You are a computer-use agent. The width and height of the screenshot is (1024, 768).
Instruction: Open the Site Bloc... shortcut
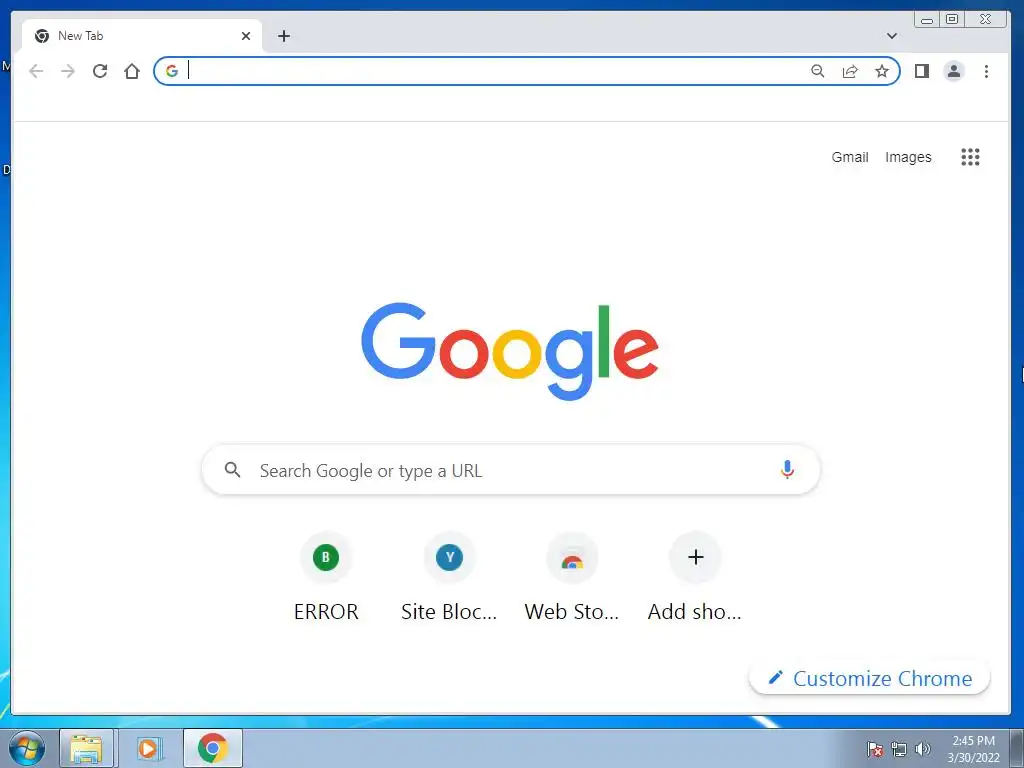pyautogui.click(x=449, y=577)
